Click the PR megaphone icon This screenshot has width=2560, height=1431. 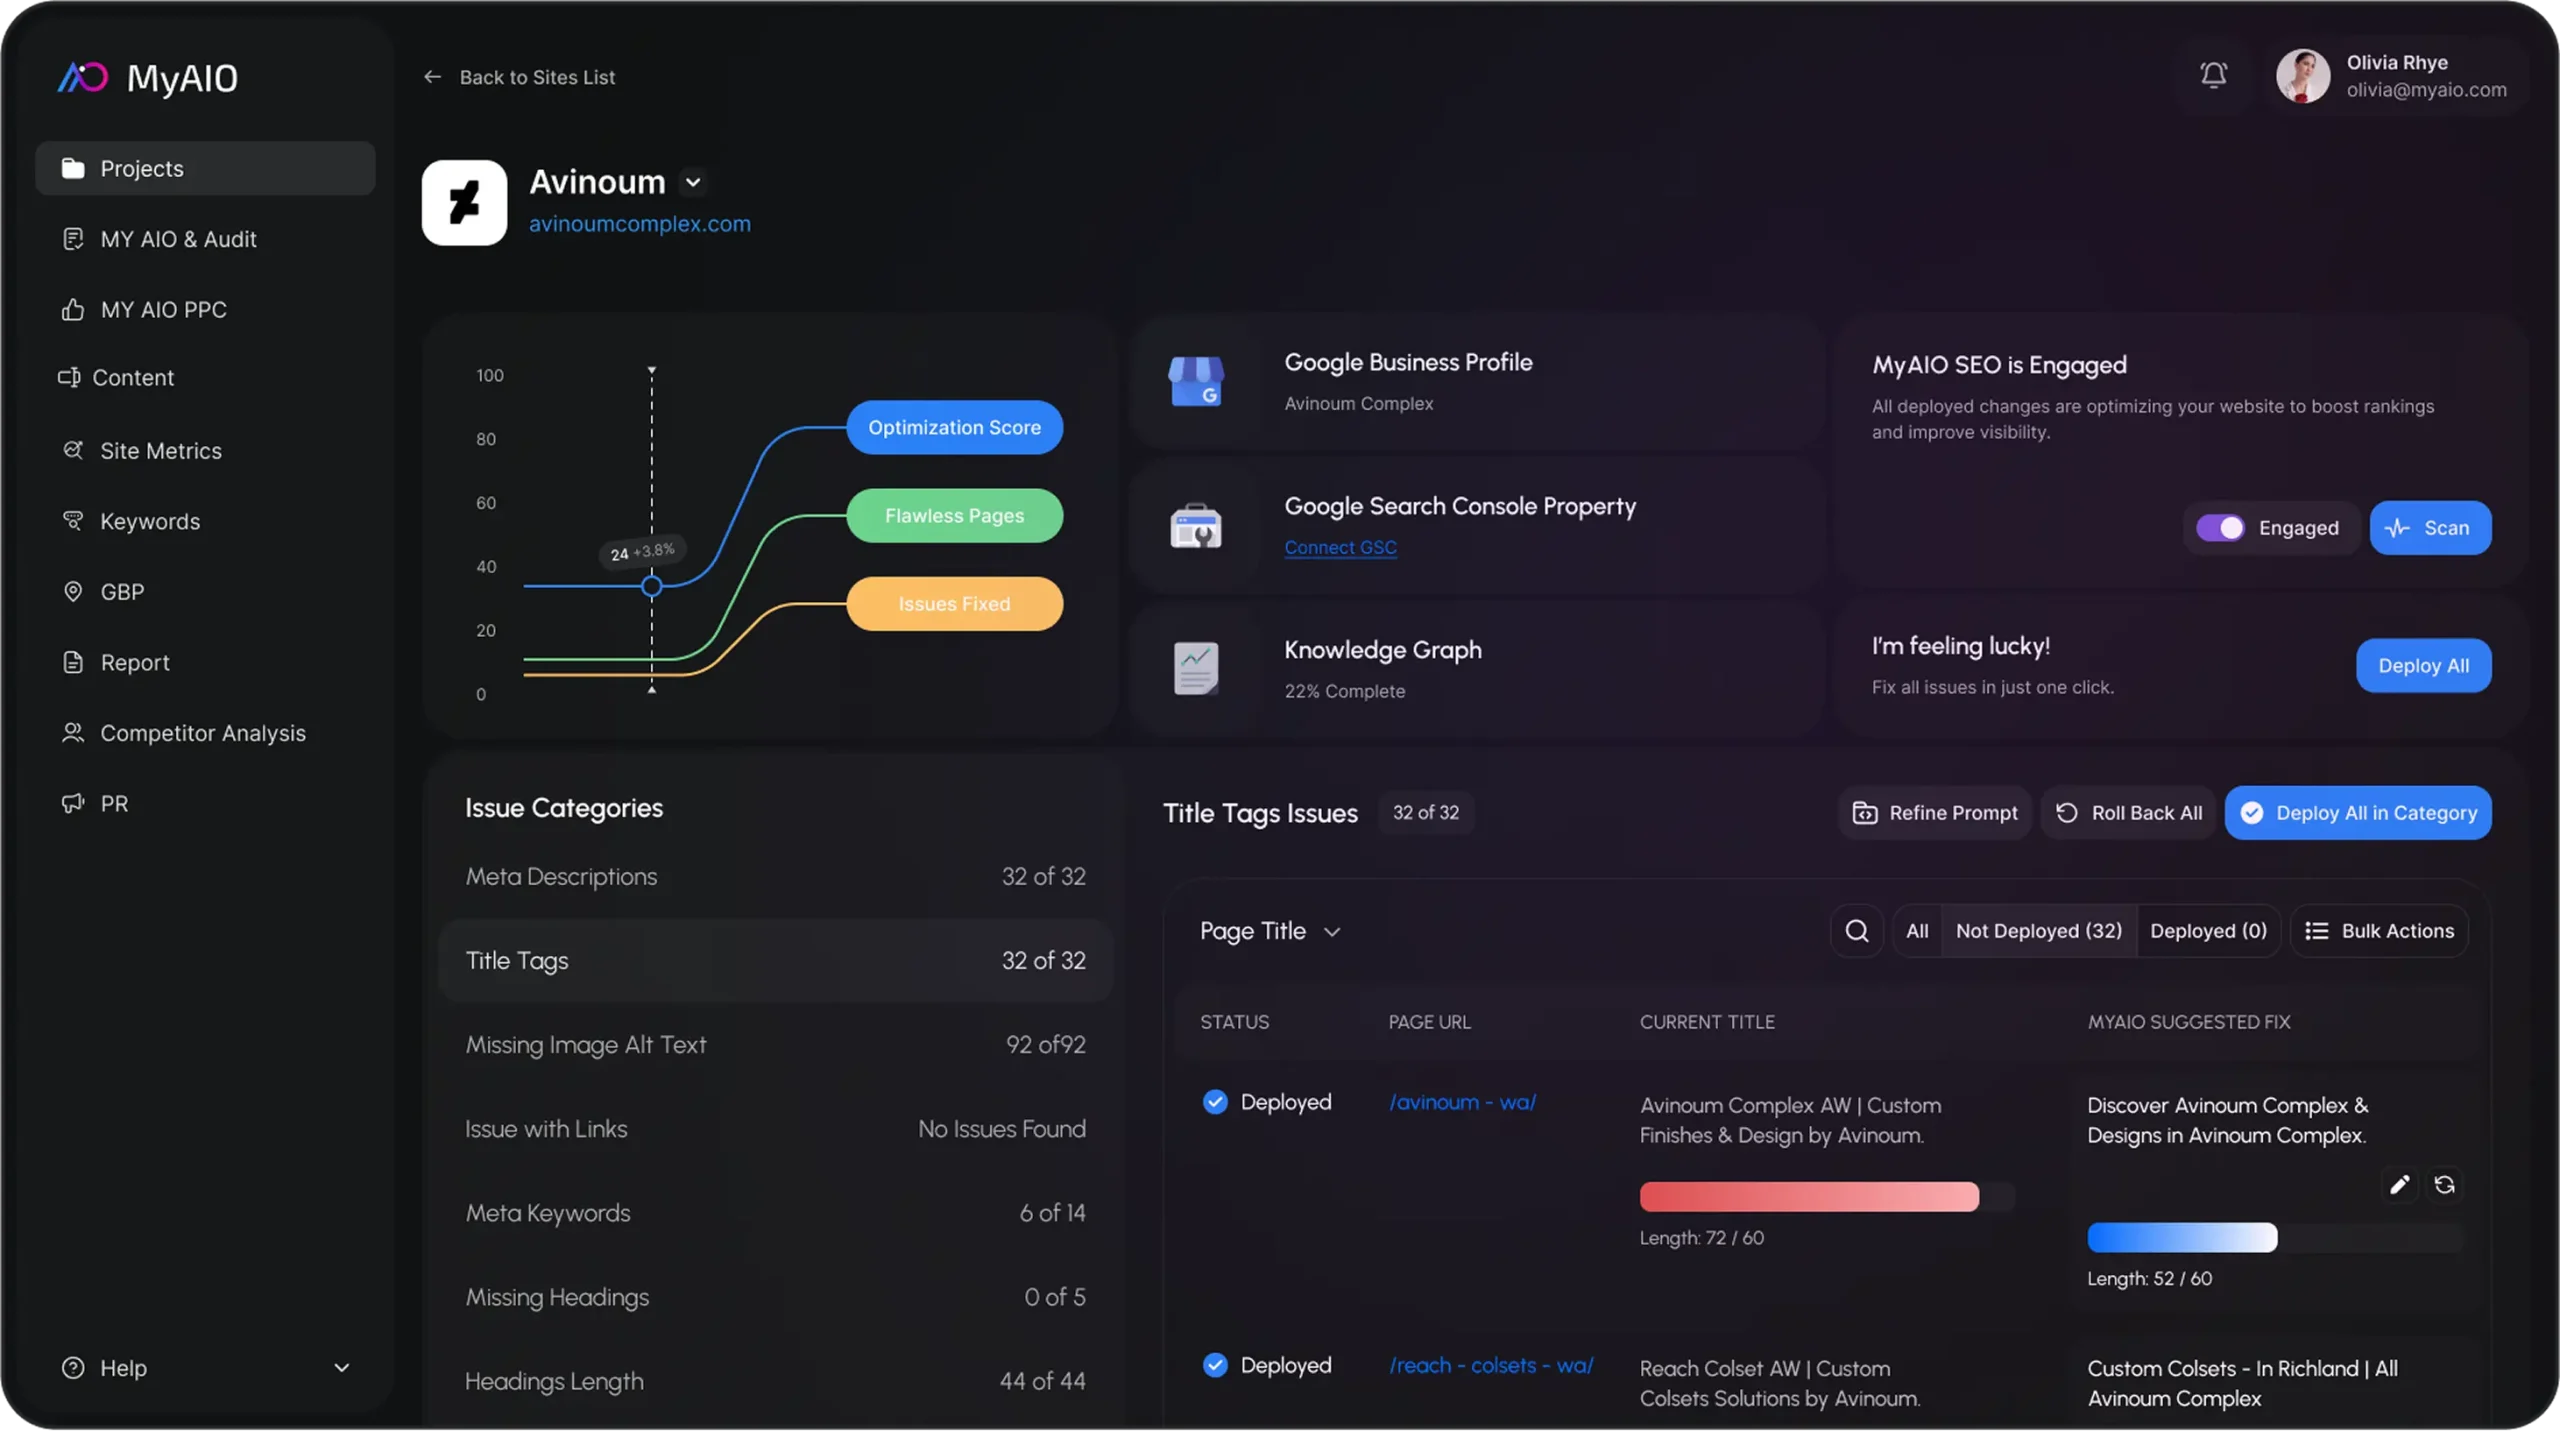pos(72,803)
